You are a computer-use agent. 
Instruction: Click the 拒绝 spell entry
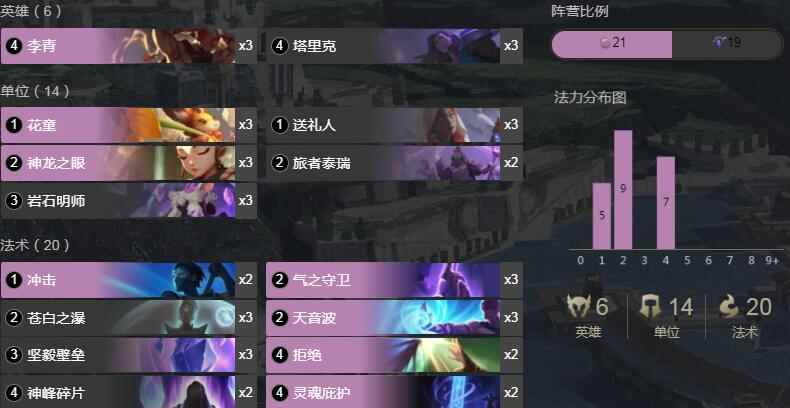tap(394, 355)
